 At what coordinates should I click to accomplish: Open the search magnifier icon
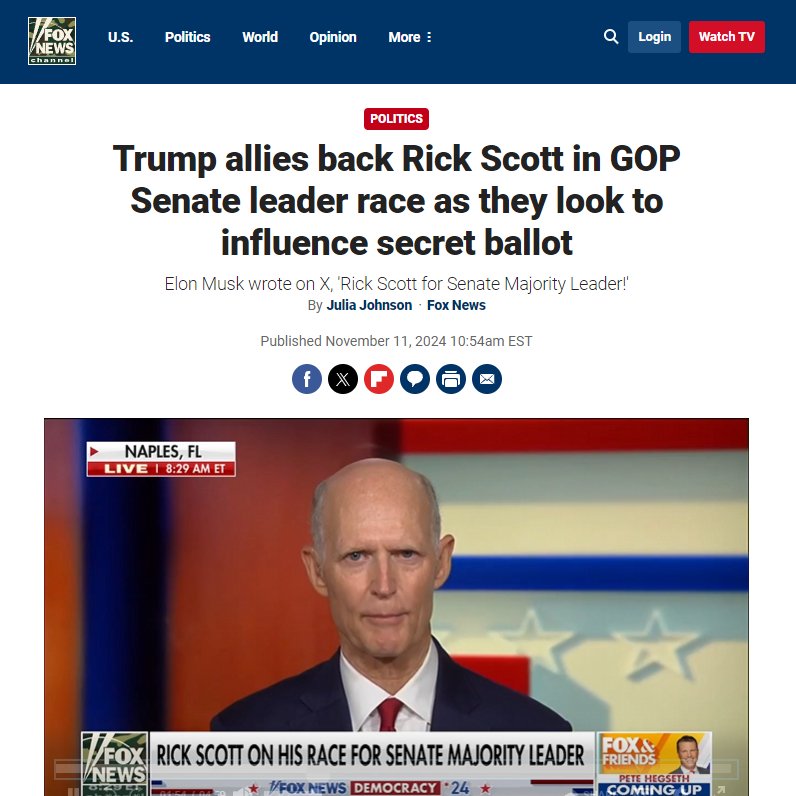coord(611,37)
